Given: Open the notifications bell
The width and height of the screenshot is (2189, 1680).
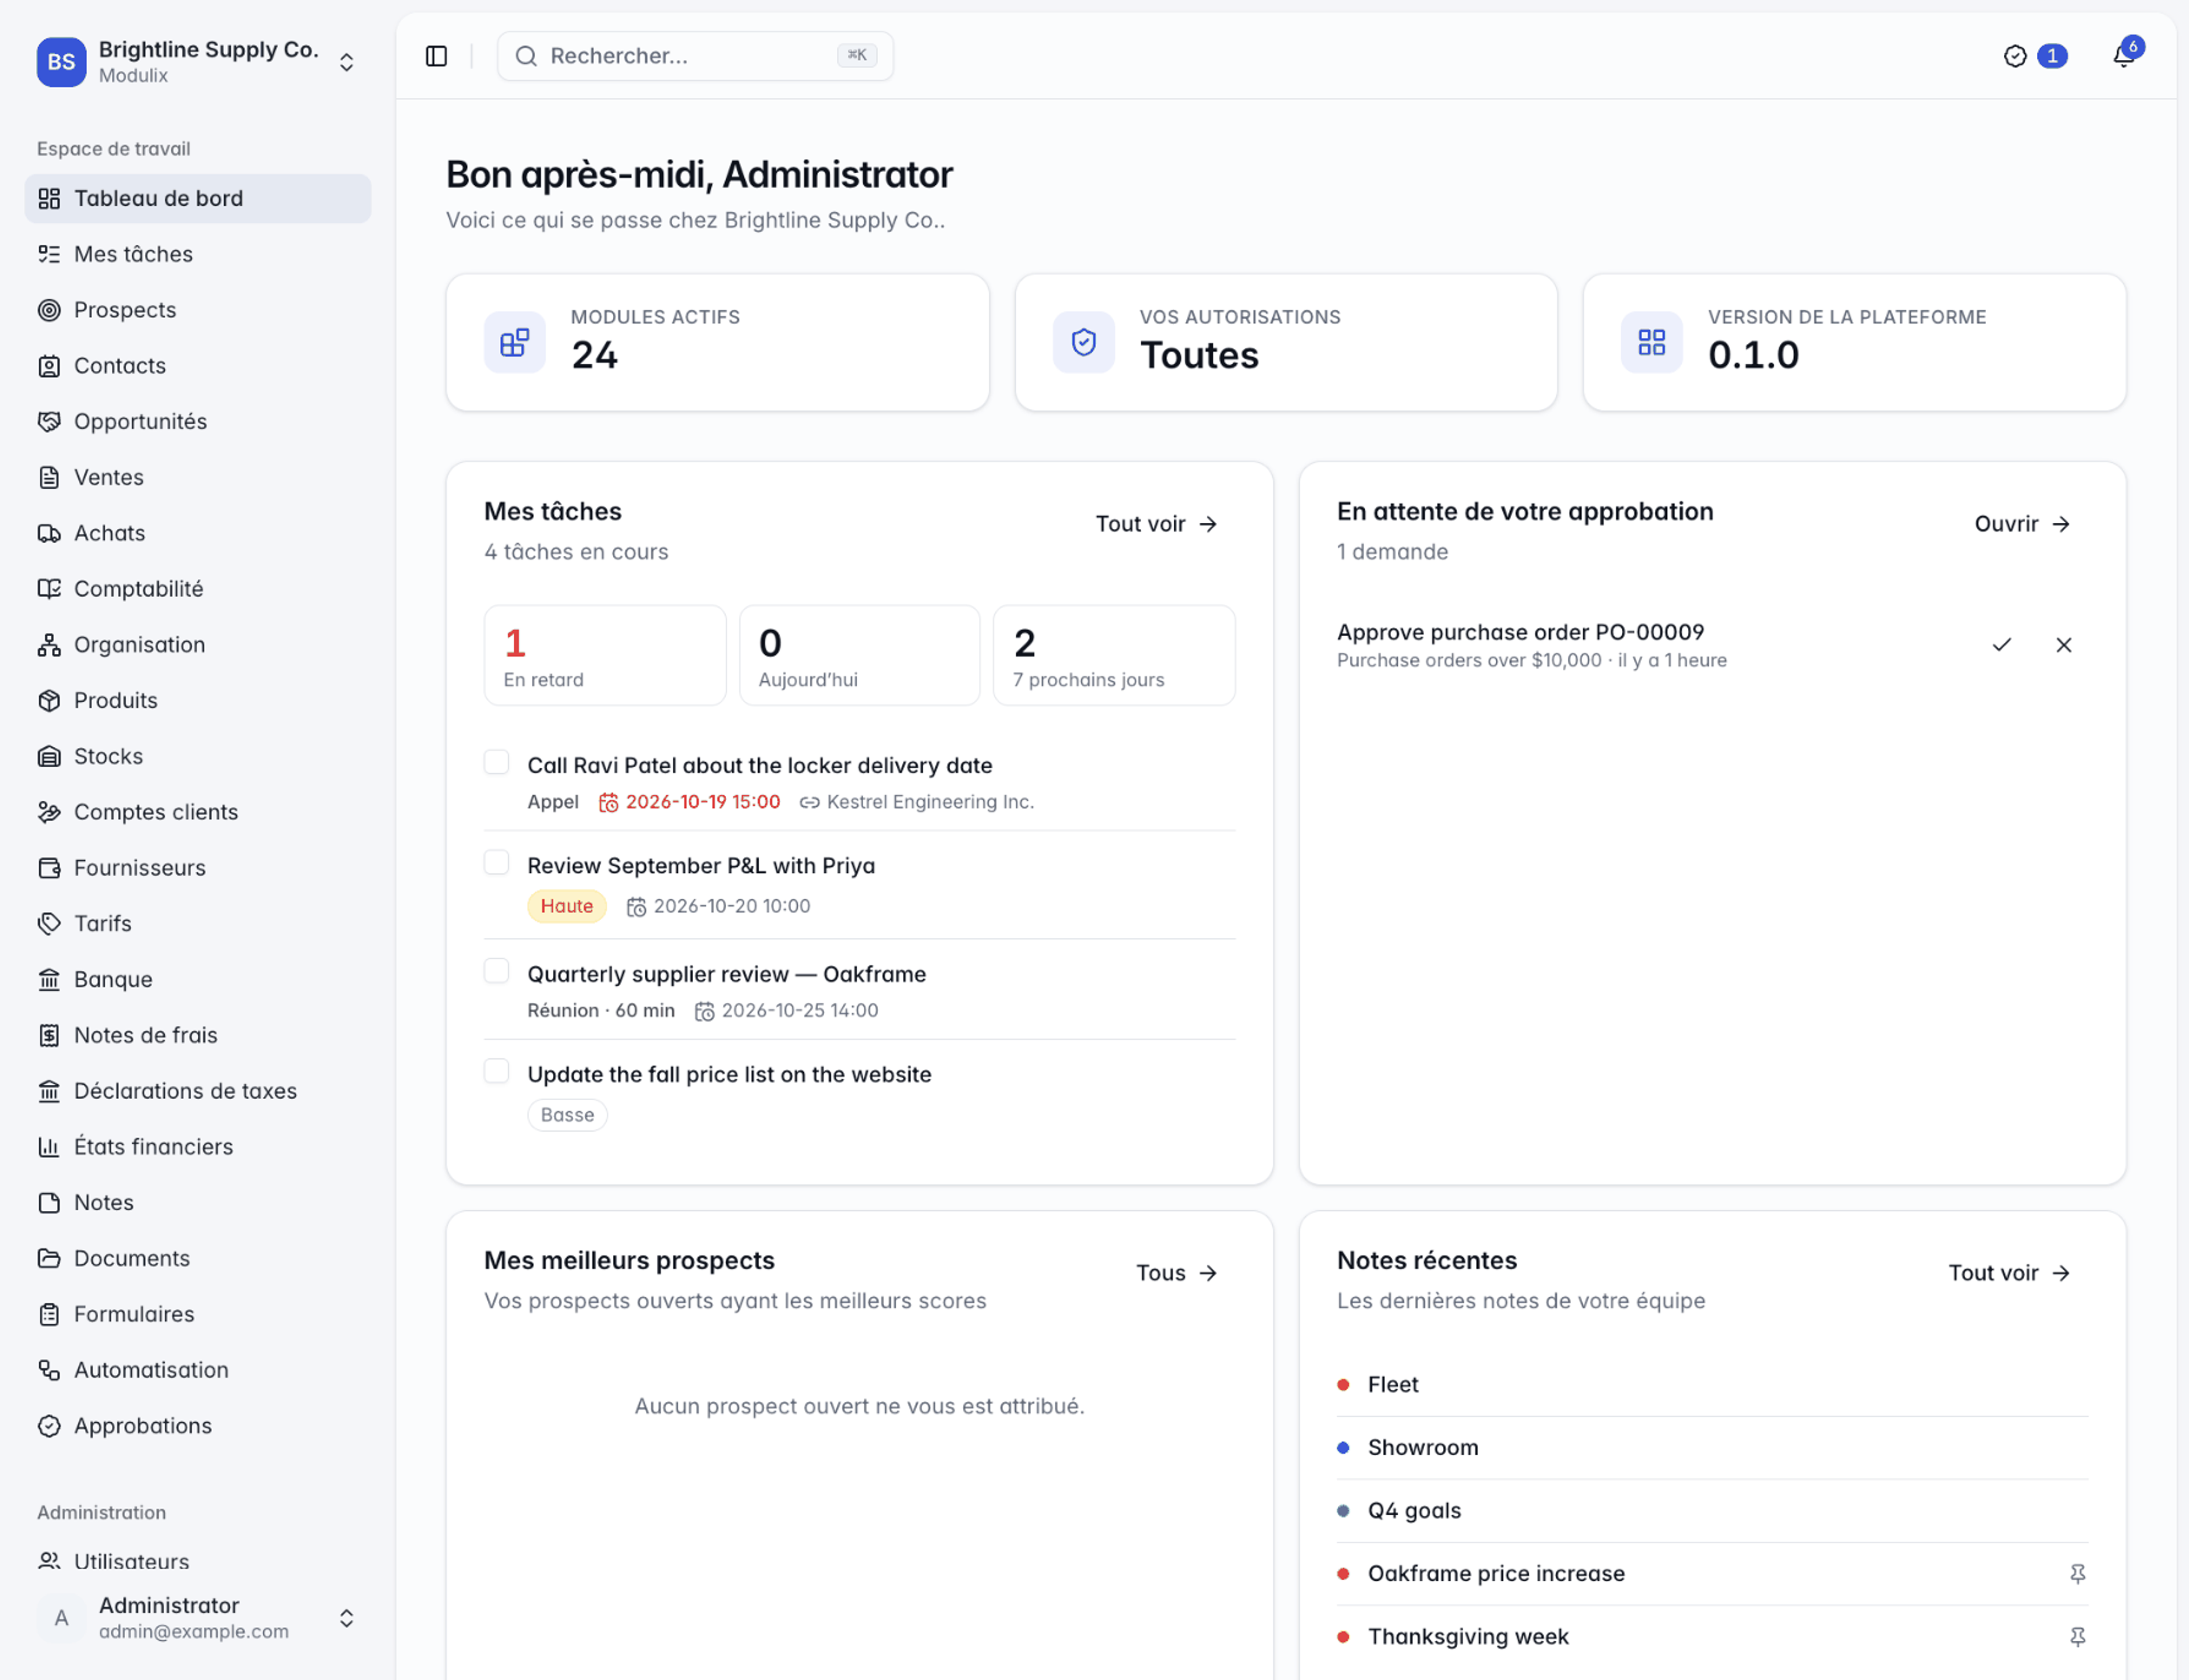Looking at the screenshot, I should (2124, 56).
